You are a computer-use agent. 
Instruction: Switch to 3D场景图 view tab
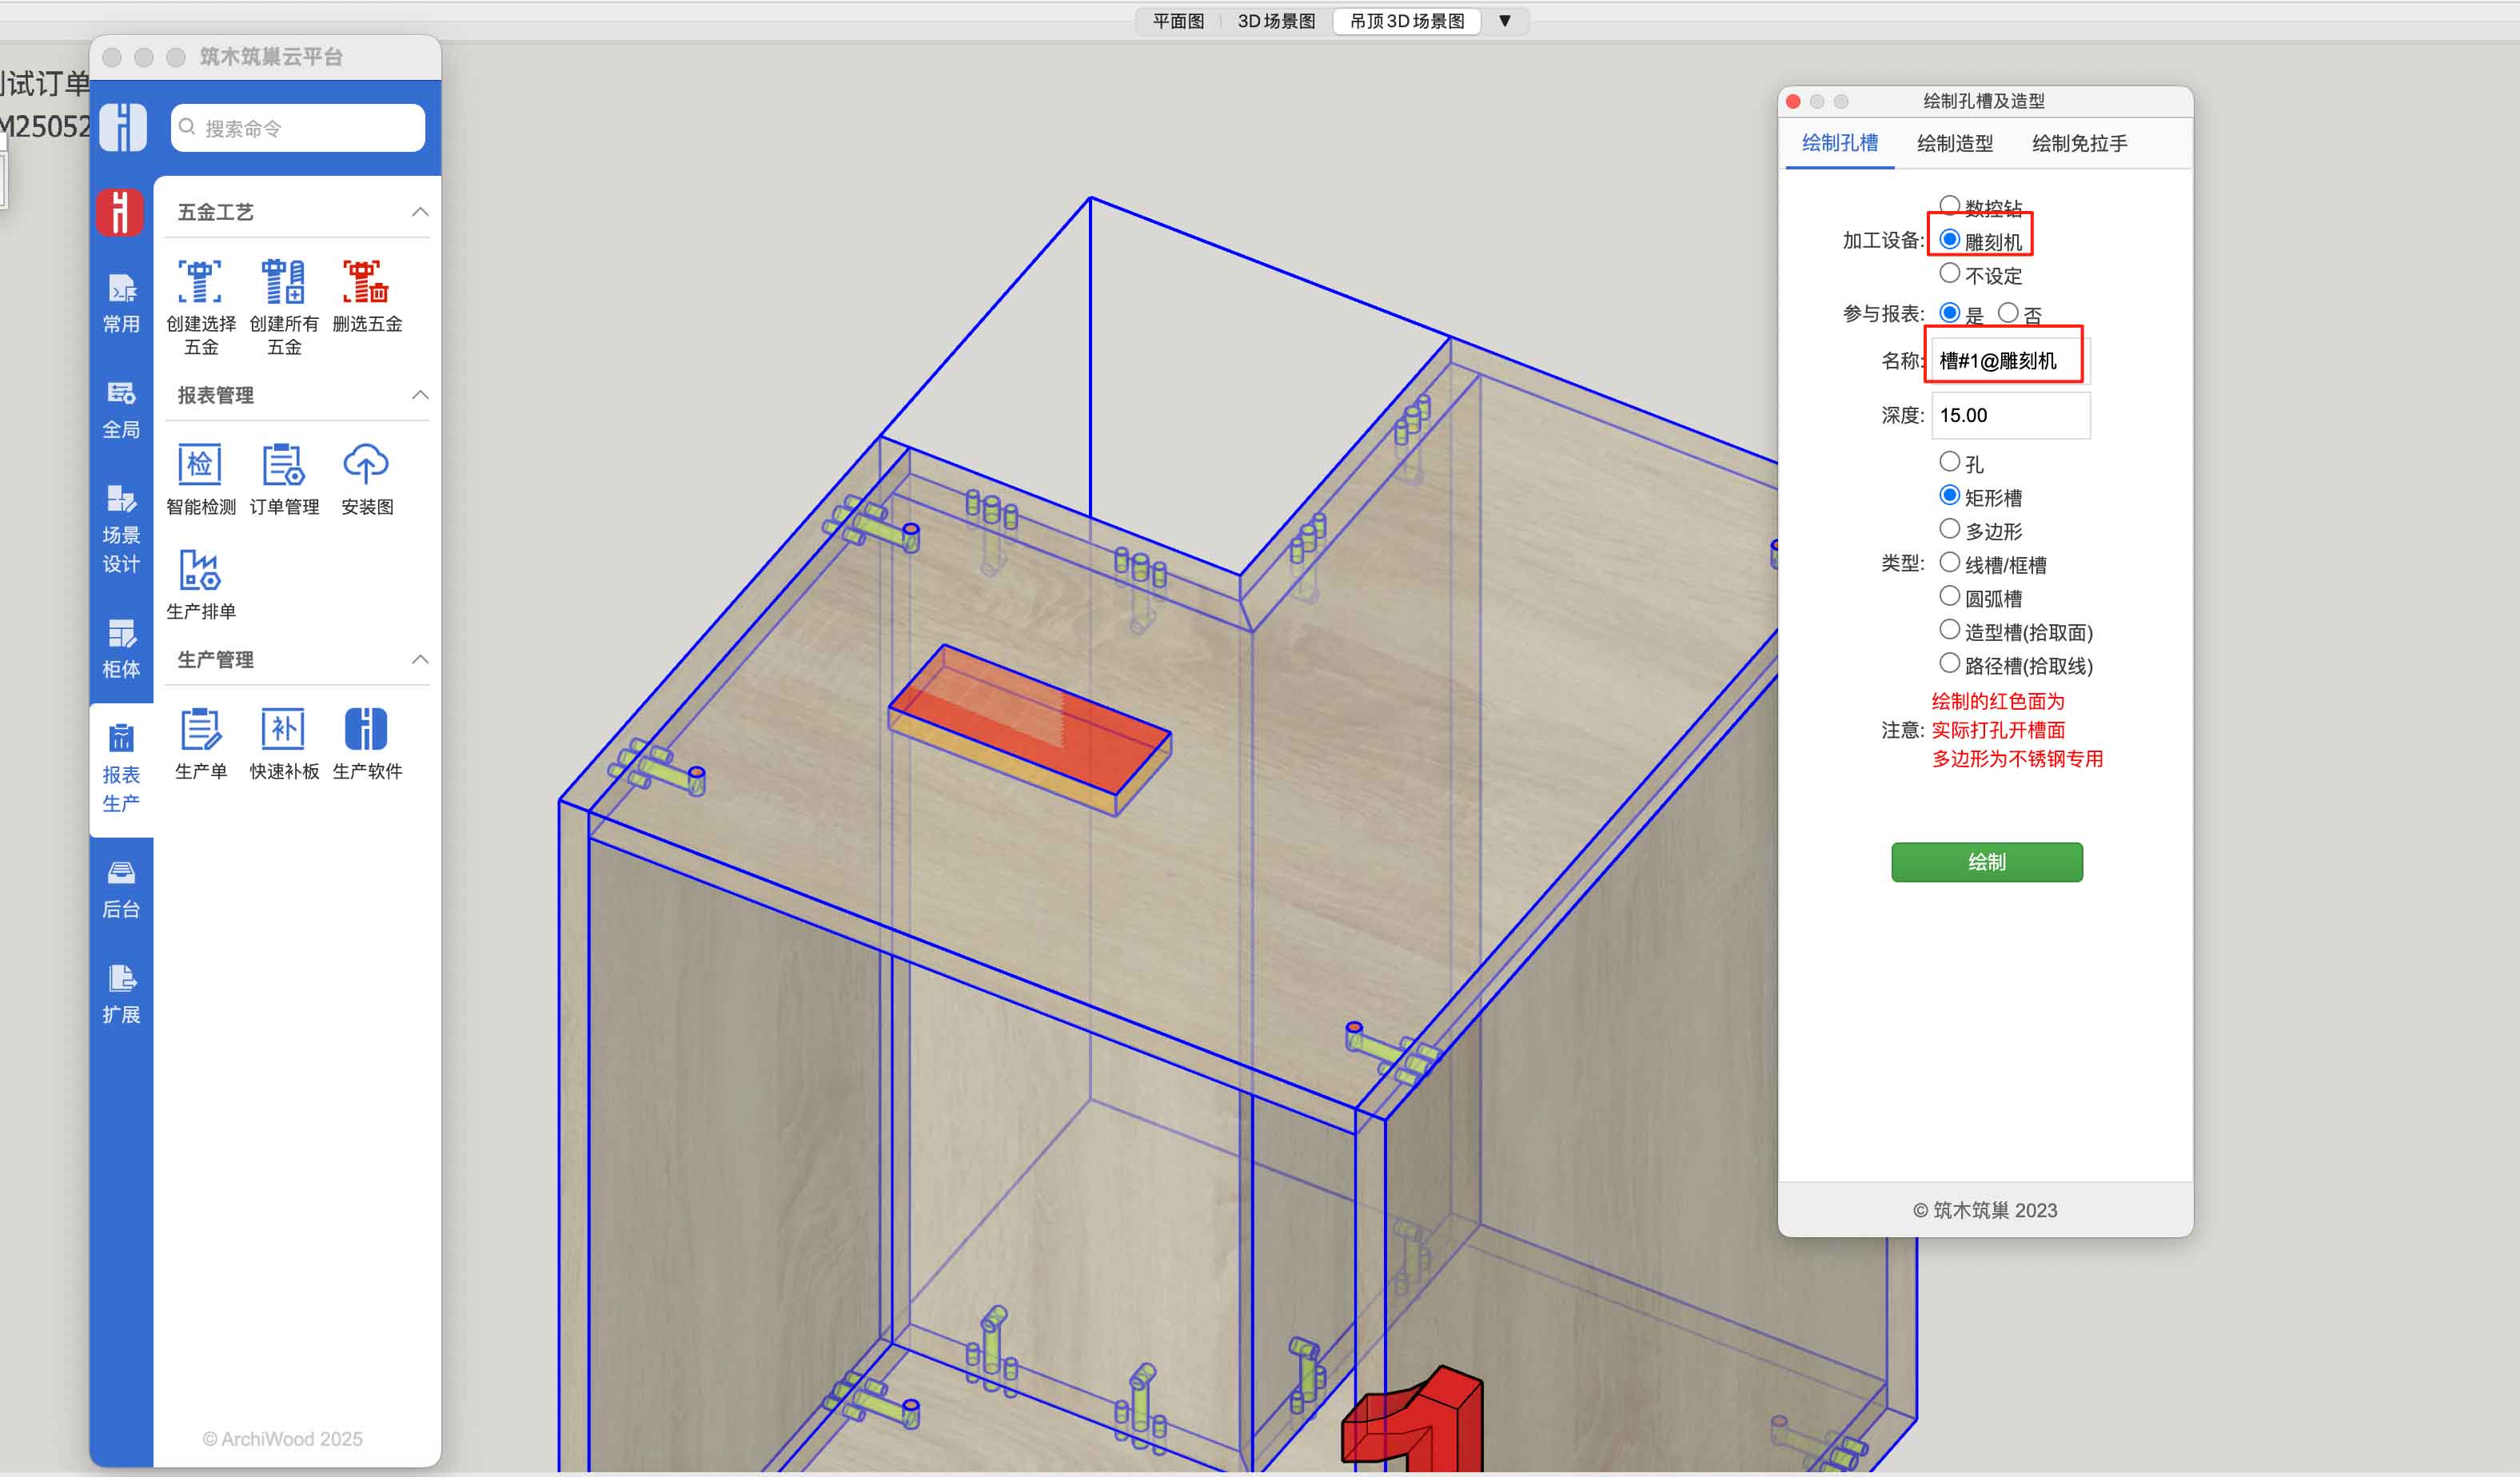1276,21
